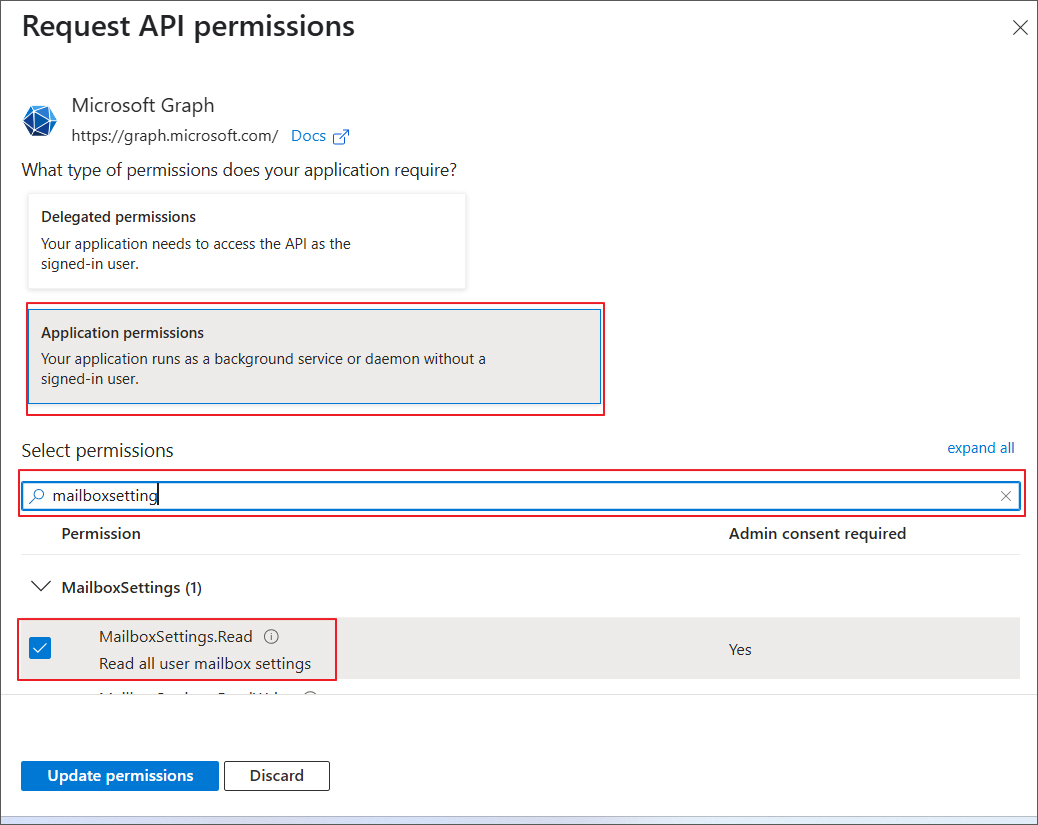
Task: Click the Permission column header
Action: 101,534
